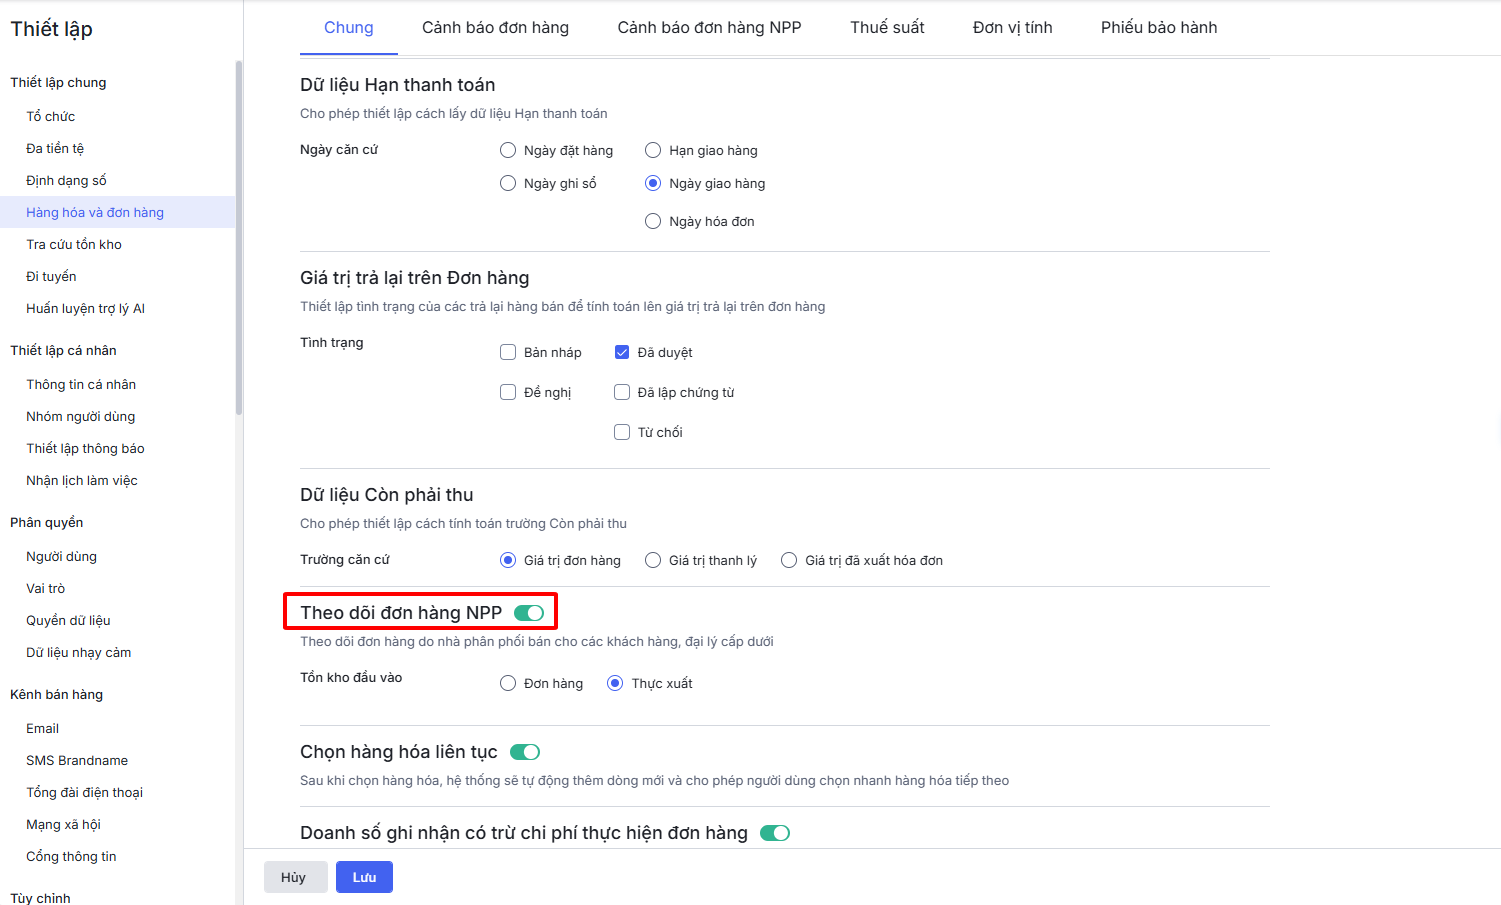Disable the Chọn hàng hóa liên tục switch
This screenshot has height=905, width=1501.
pyautogui.click(x=524, y=752)
